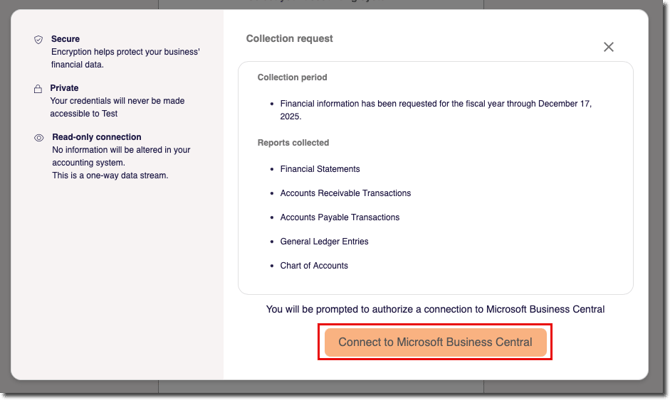This screenshot has width=670, height=400.
Task: Click the 'Reports collected' label
Action: click(x=293, y=143)
